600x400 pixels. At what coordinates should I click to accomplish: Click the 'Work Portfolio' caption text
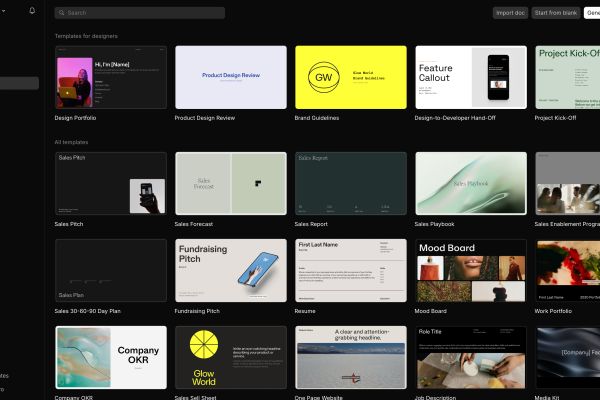pyautogui.click(x=553, y=311)
